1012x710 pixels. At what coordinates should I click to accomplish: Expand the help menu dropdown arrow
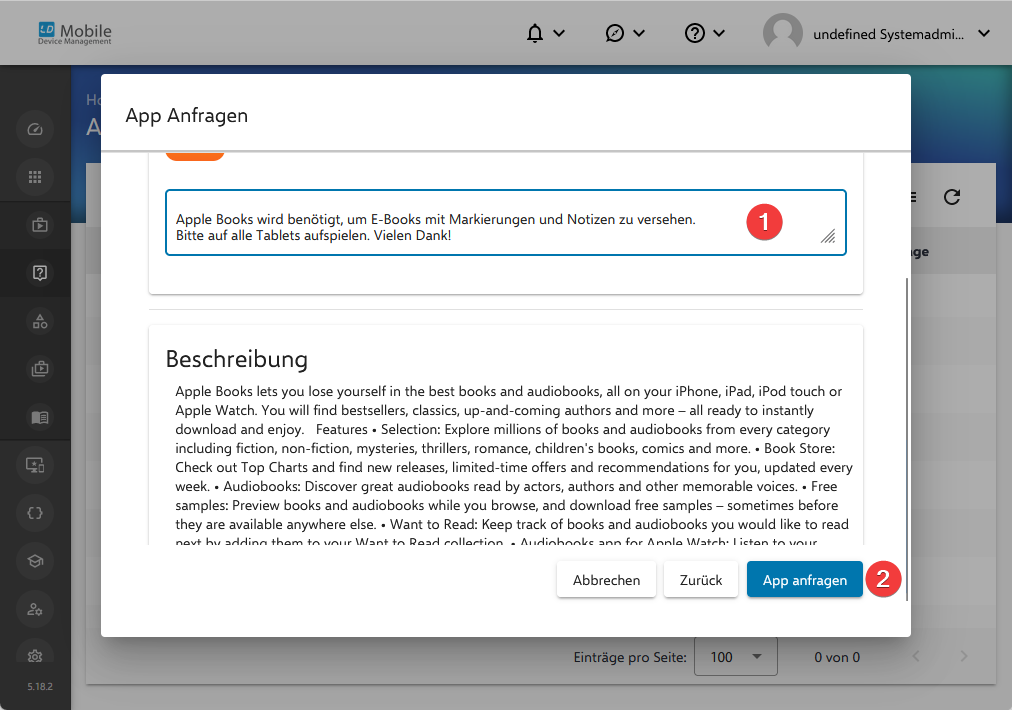[x=719, y=33]
